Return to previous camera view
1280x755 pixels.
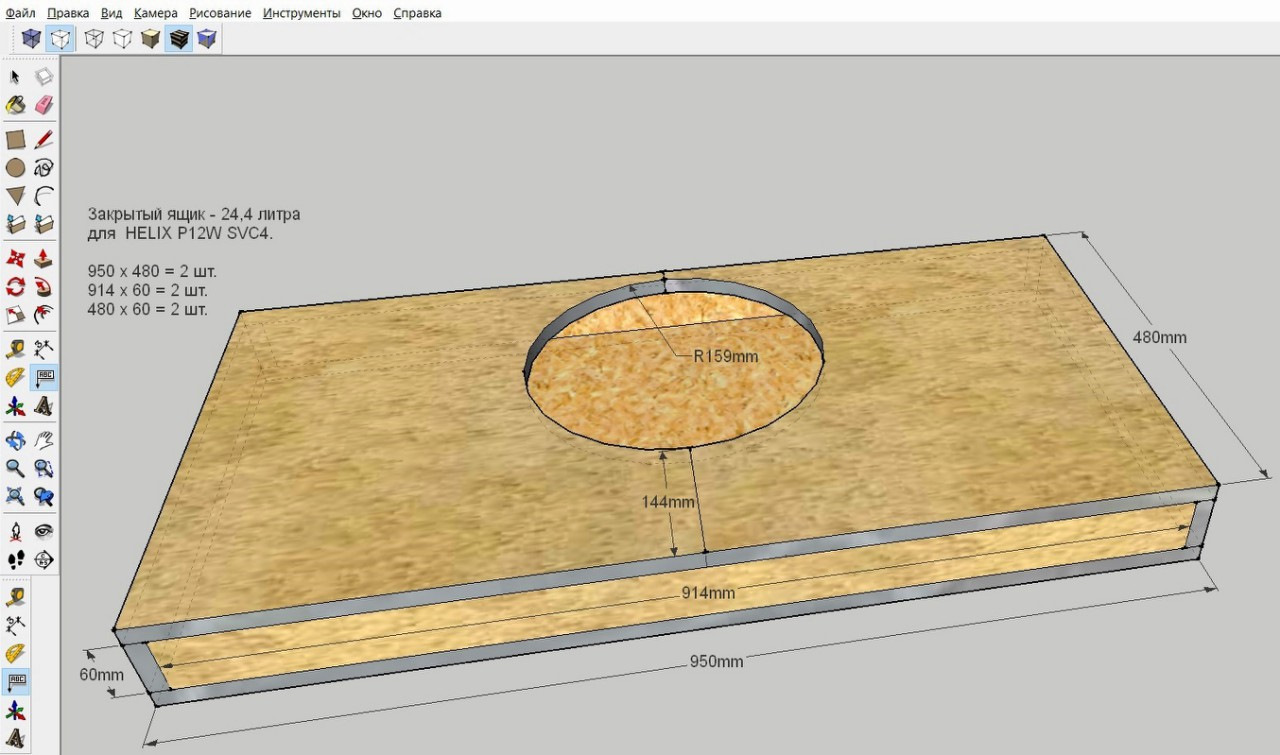(44, 495)
